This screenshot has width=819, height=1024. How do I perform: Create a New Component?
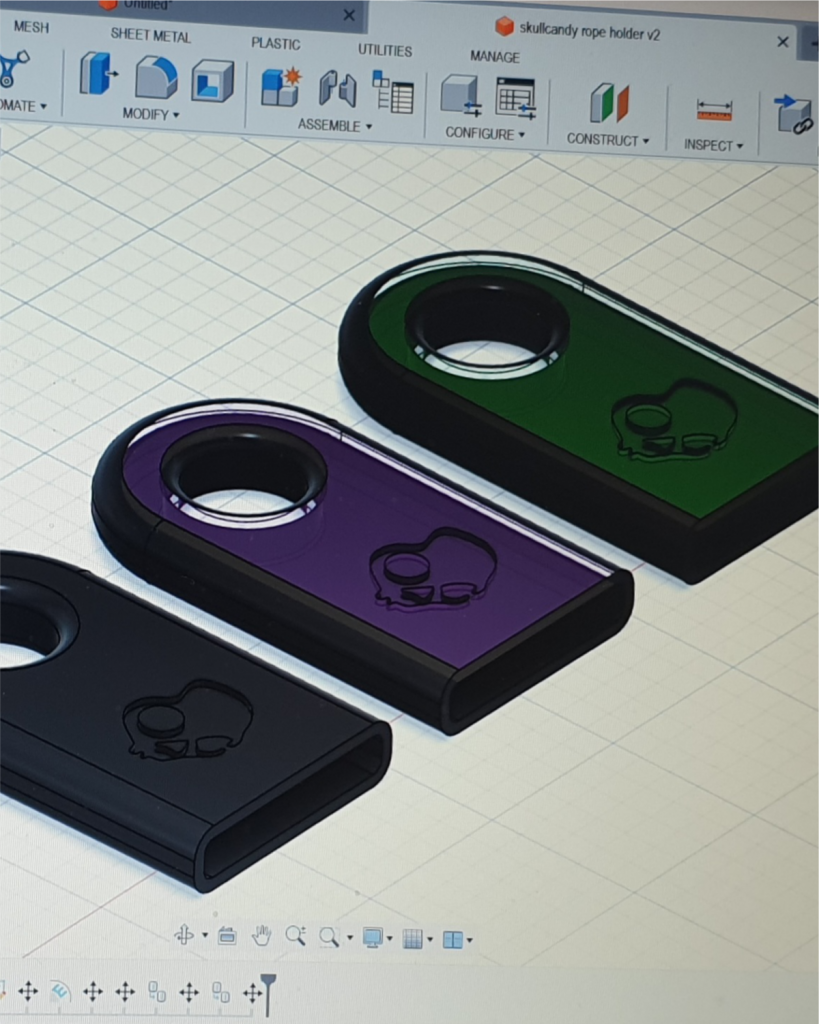coord(281,86)
